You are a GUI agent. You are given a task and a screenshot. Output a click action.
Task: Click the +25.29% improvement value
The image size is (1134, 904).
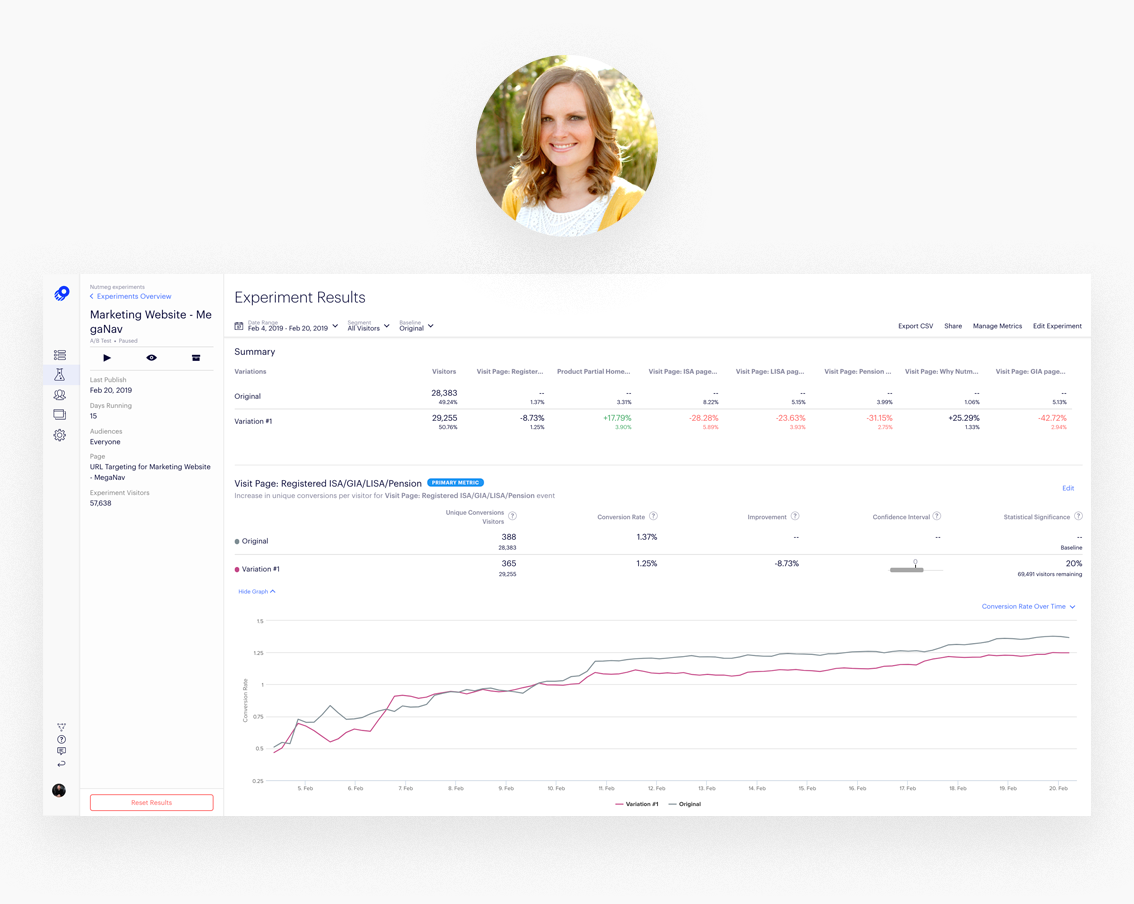(x=964, y=418)
